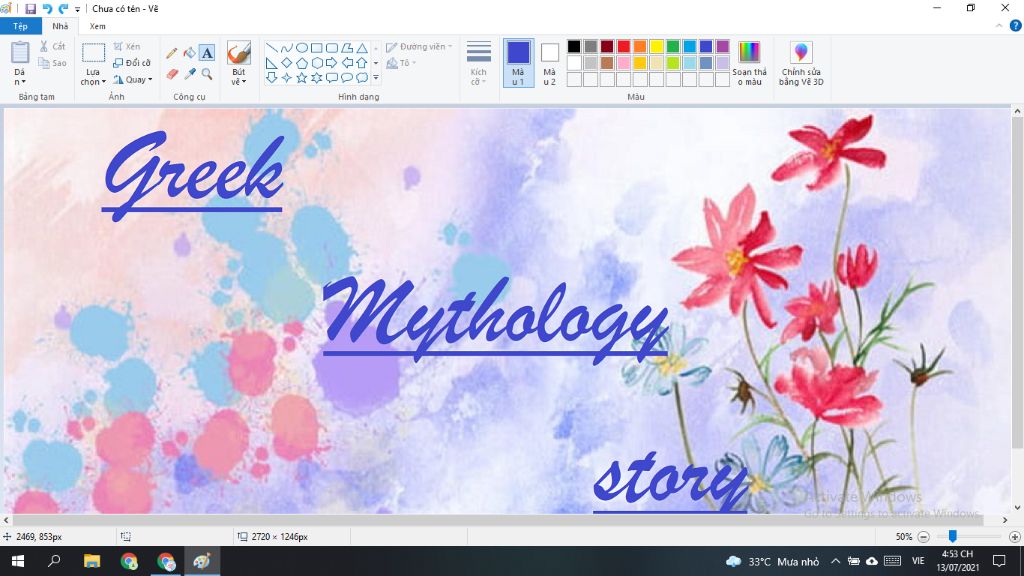This screenshot has height=576, width=1024.
Task: Click the rectangular selection tool icon
Action: [93, 53]
